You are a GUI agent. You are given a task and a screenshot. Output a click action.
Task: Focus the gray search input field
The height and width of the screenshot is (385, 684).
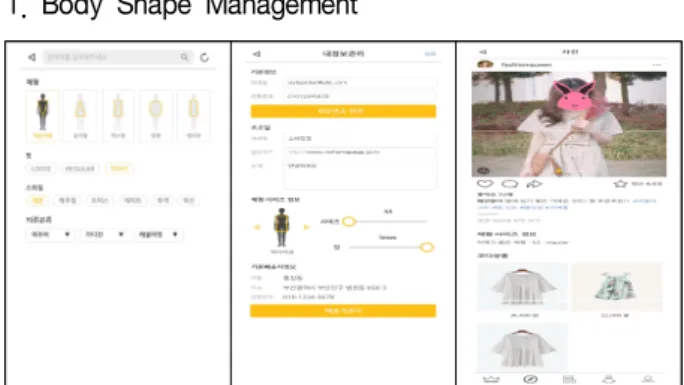[118, 57]
